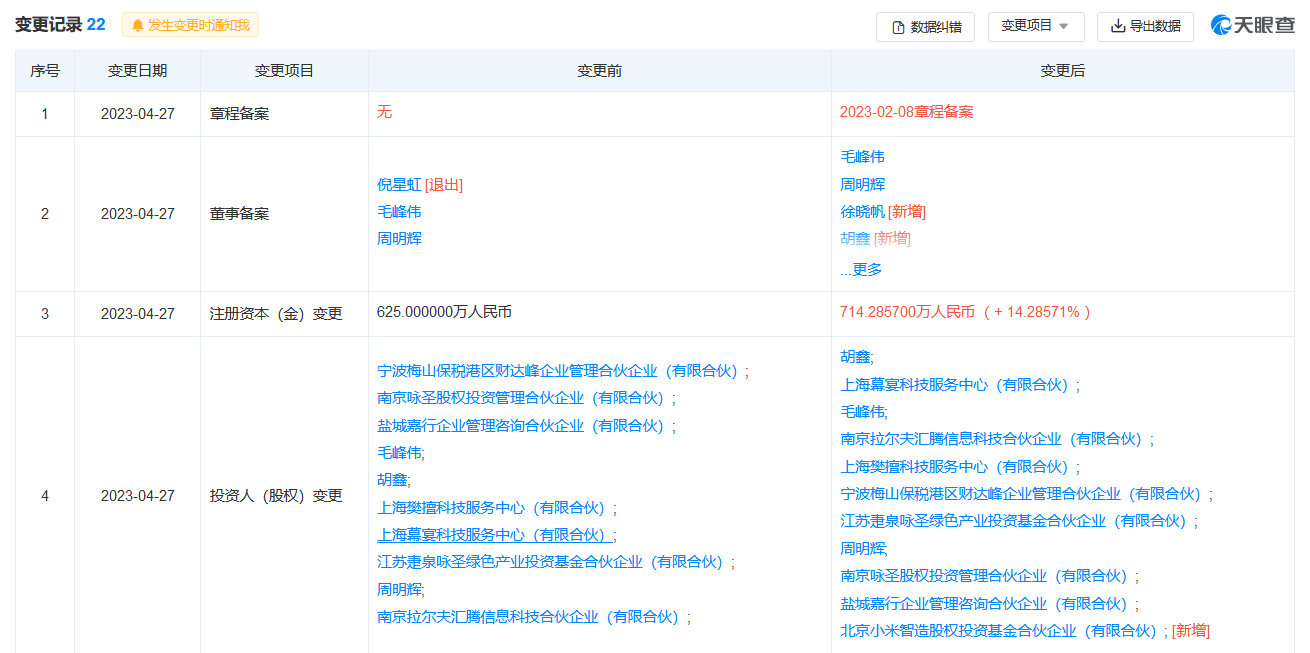
Task: Open 北京小米智造股权投资基金合伙企业 link
Action: tap(998, 631)
